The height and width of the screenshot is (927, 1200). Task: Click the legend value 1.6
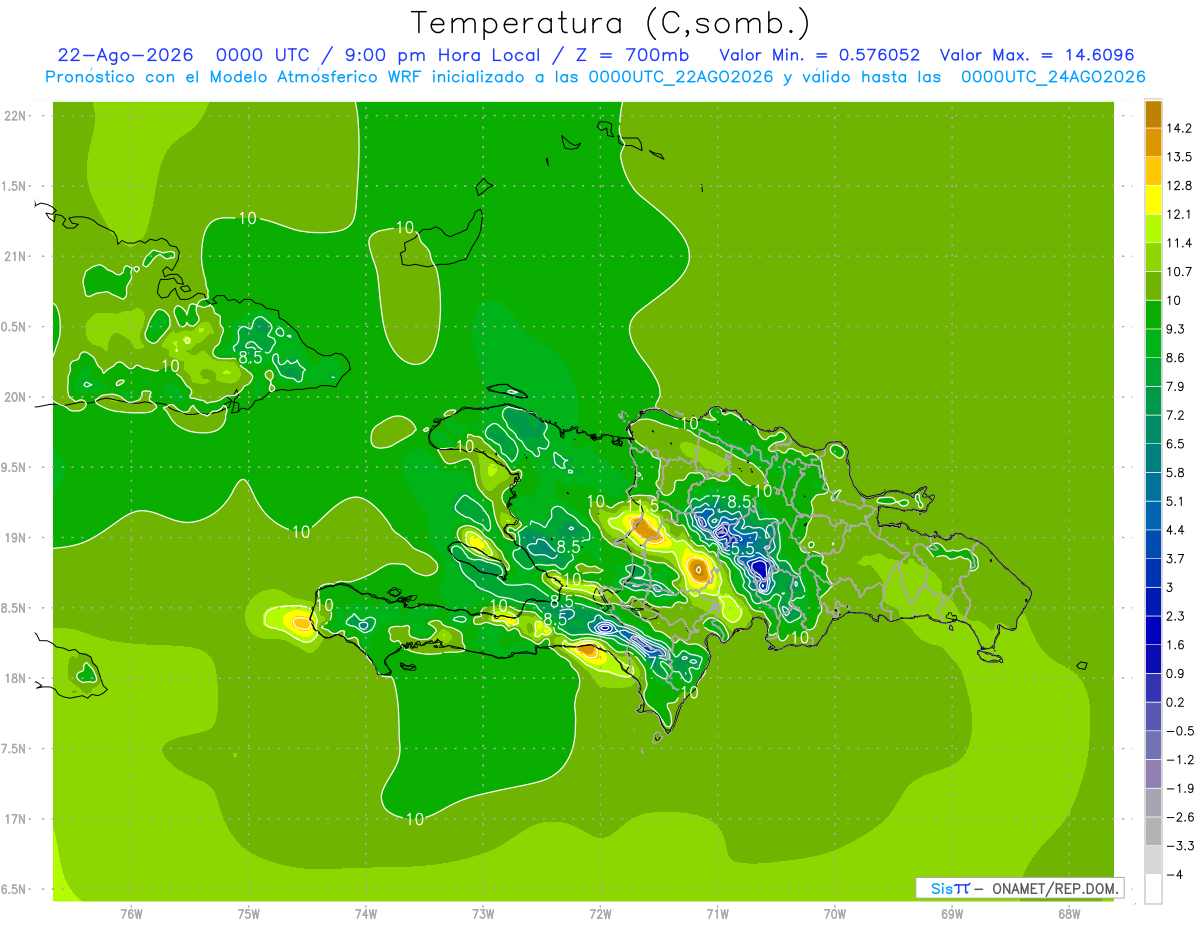pos(1176,645)
